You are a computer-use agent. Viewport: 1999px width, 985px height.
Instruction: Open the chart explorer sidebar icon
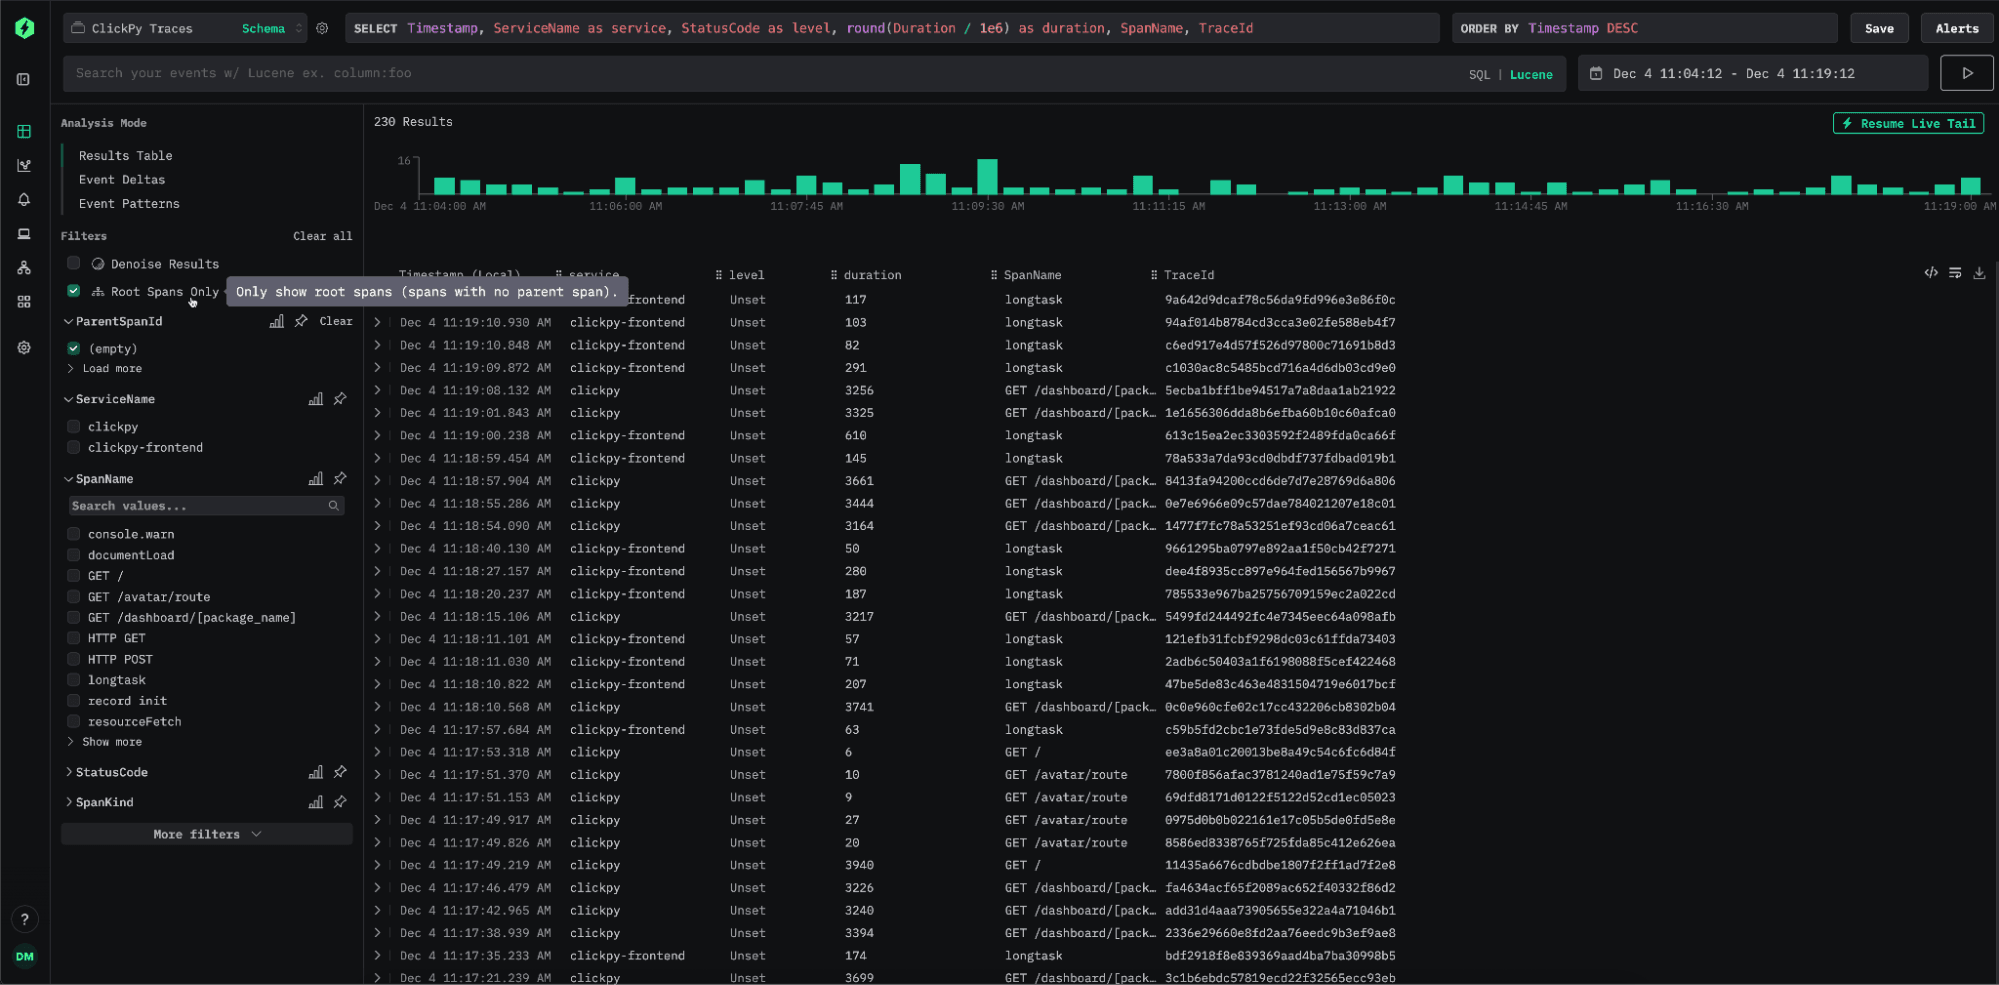tap(24, 166)
